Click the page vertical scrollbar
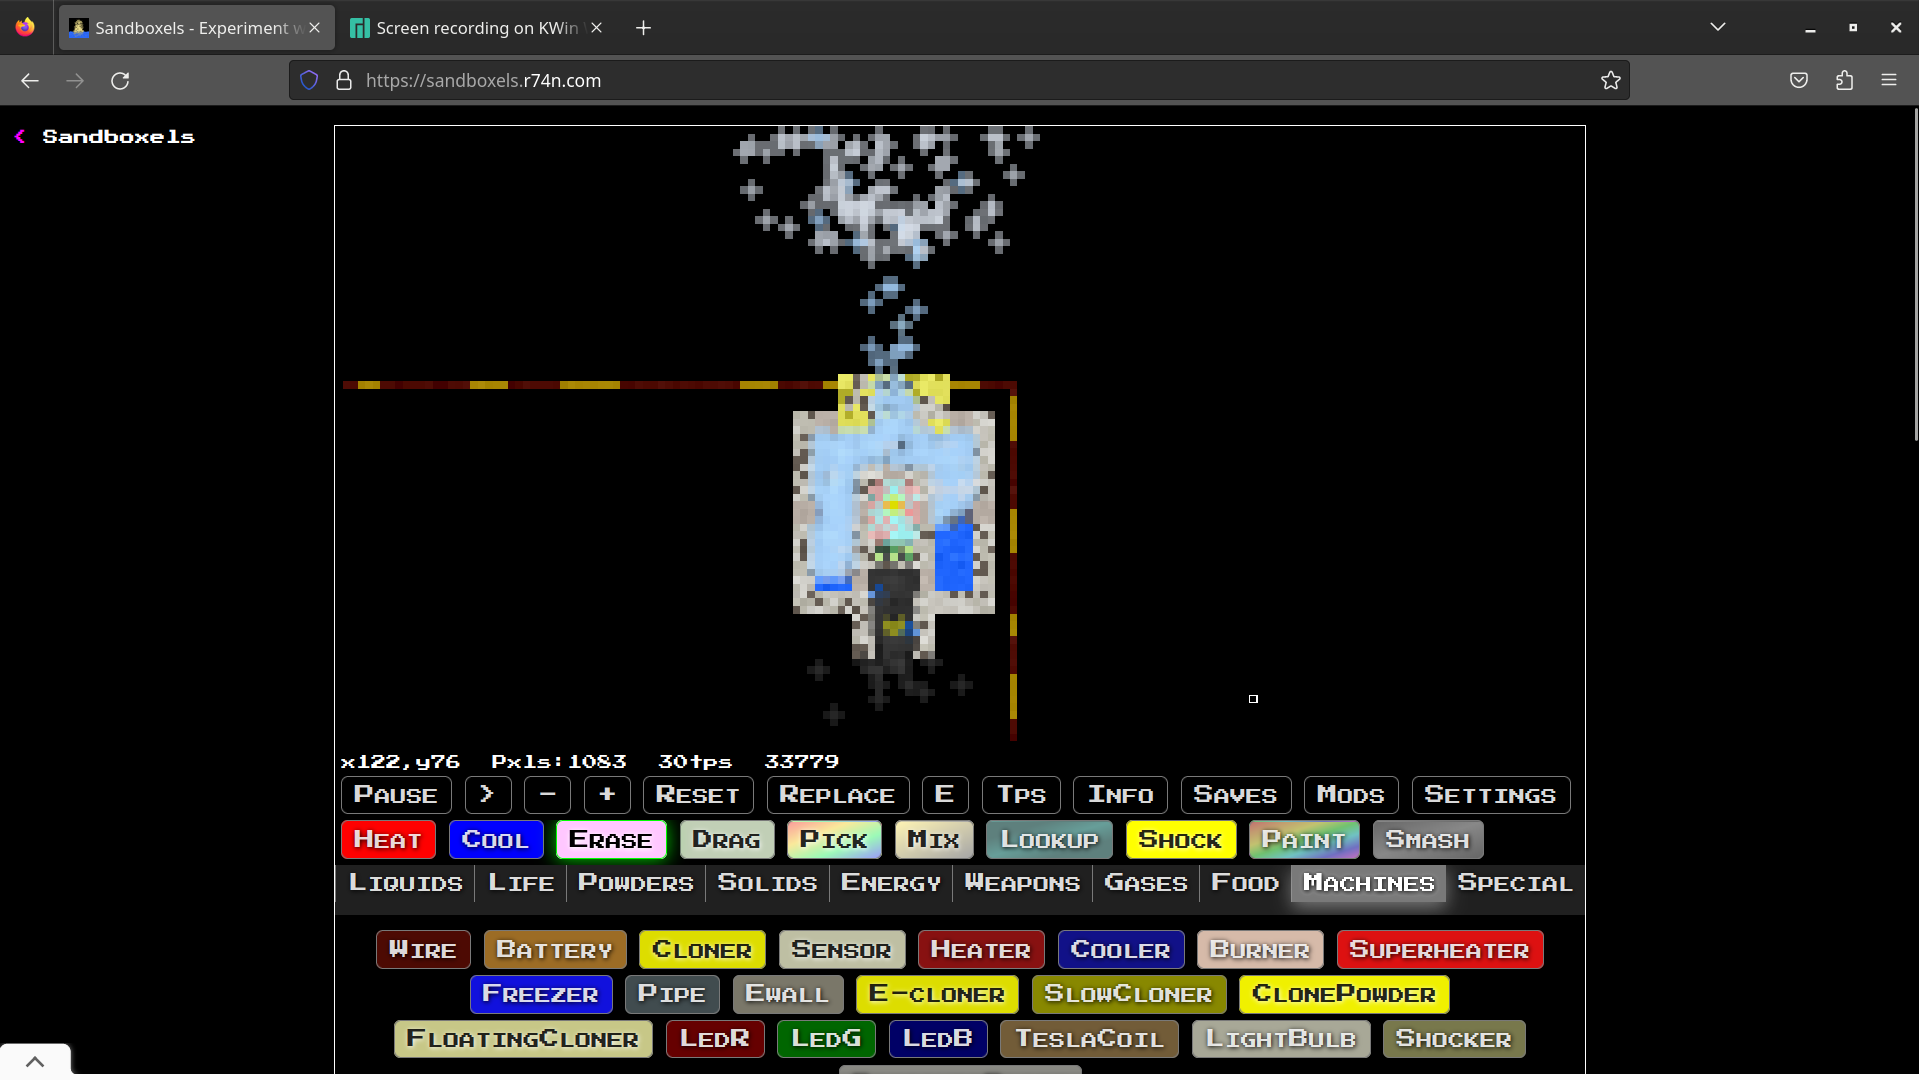The width and height of the screenshot is (1919, 1080). click(x=1915, y=274)
